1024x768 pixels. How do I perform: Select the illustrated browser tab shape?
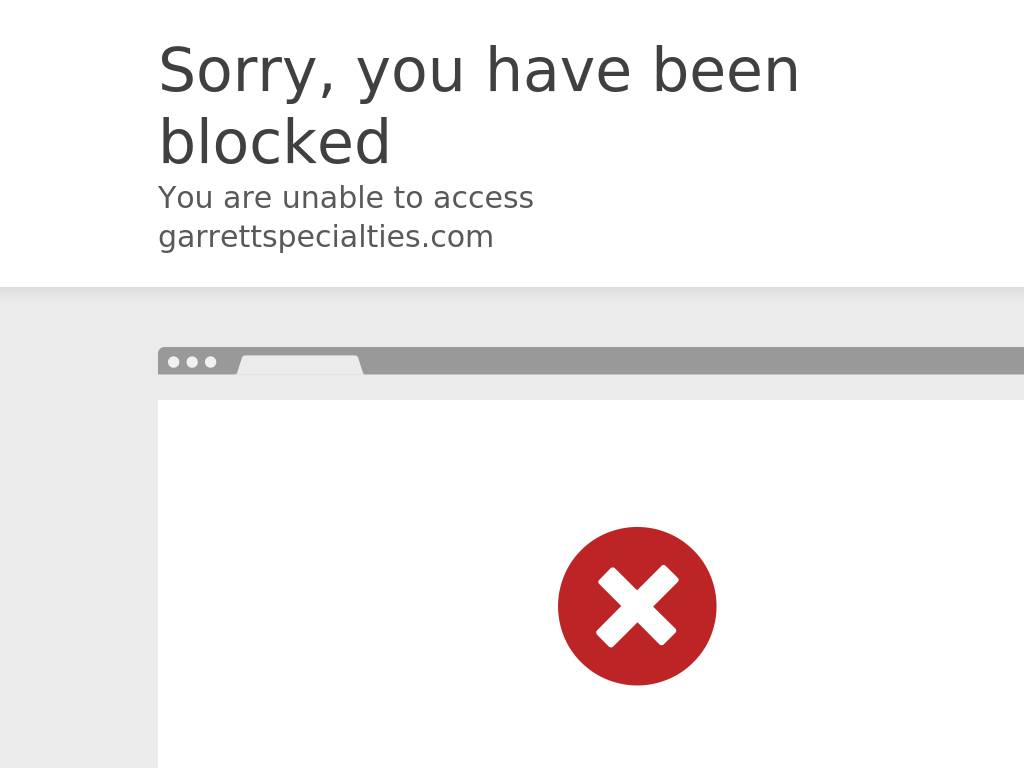pyautogui.click(x=300, y=364)
